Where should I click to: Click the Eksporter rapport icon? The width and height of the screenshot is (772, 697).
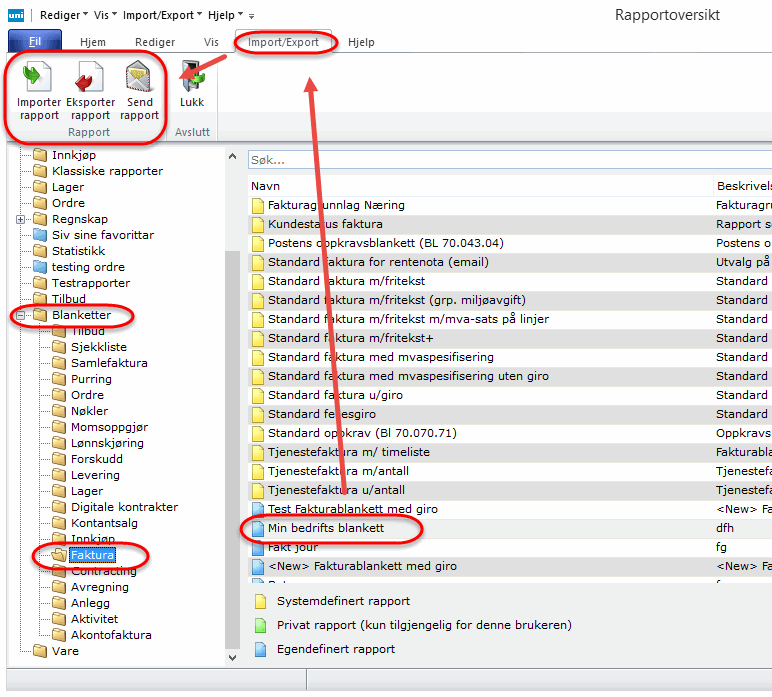[x=89, y=78]
